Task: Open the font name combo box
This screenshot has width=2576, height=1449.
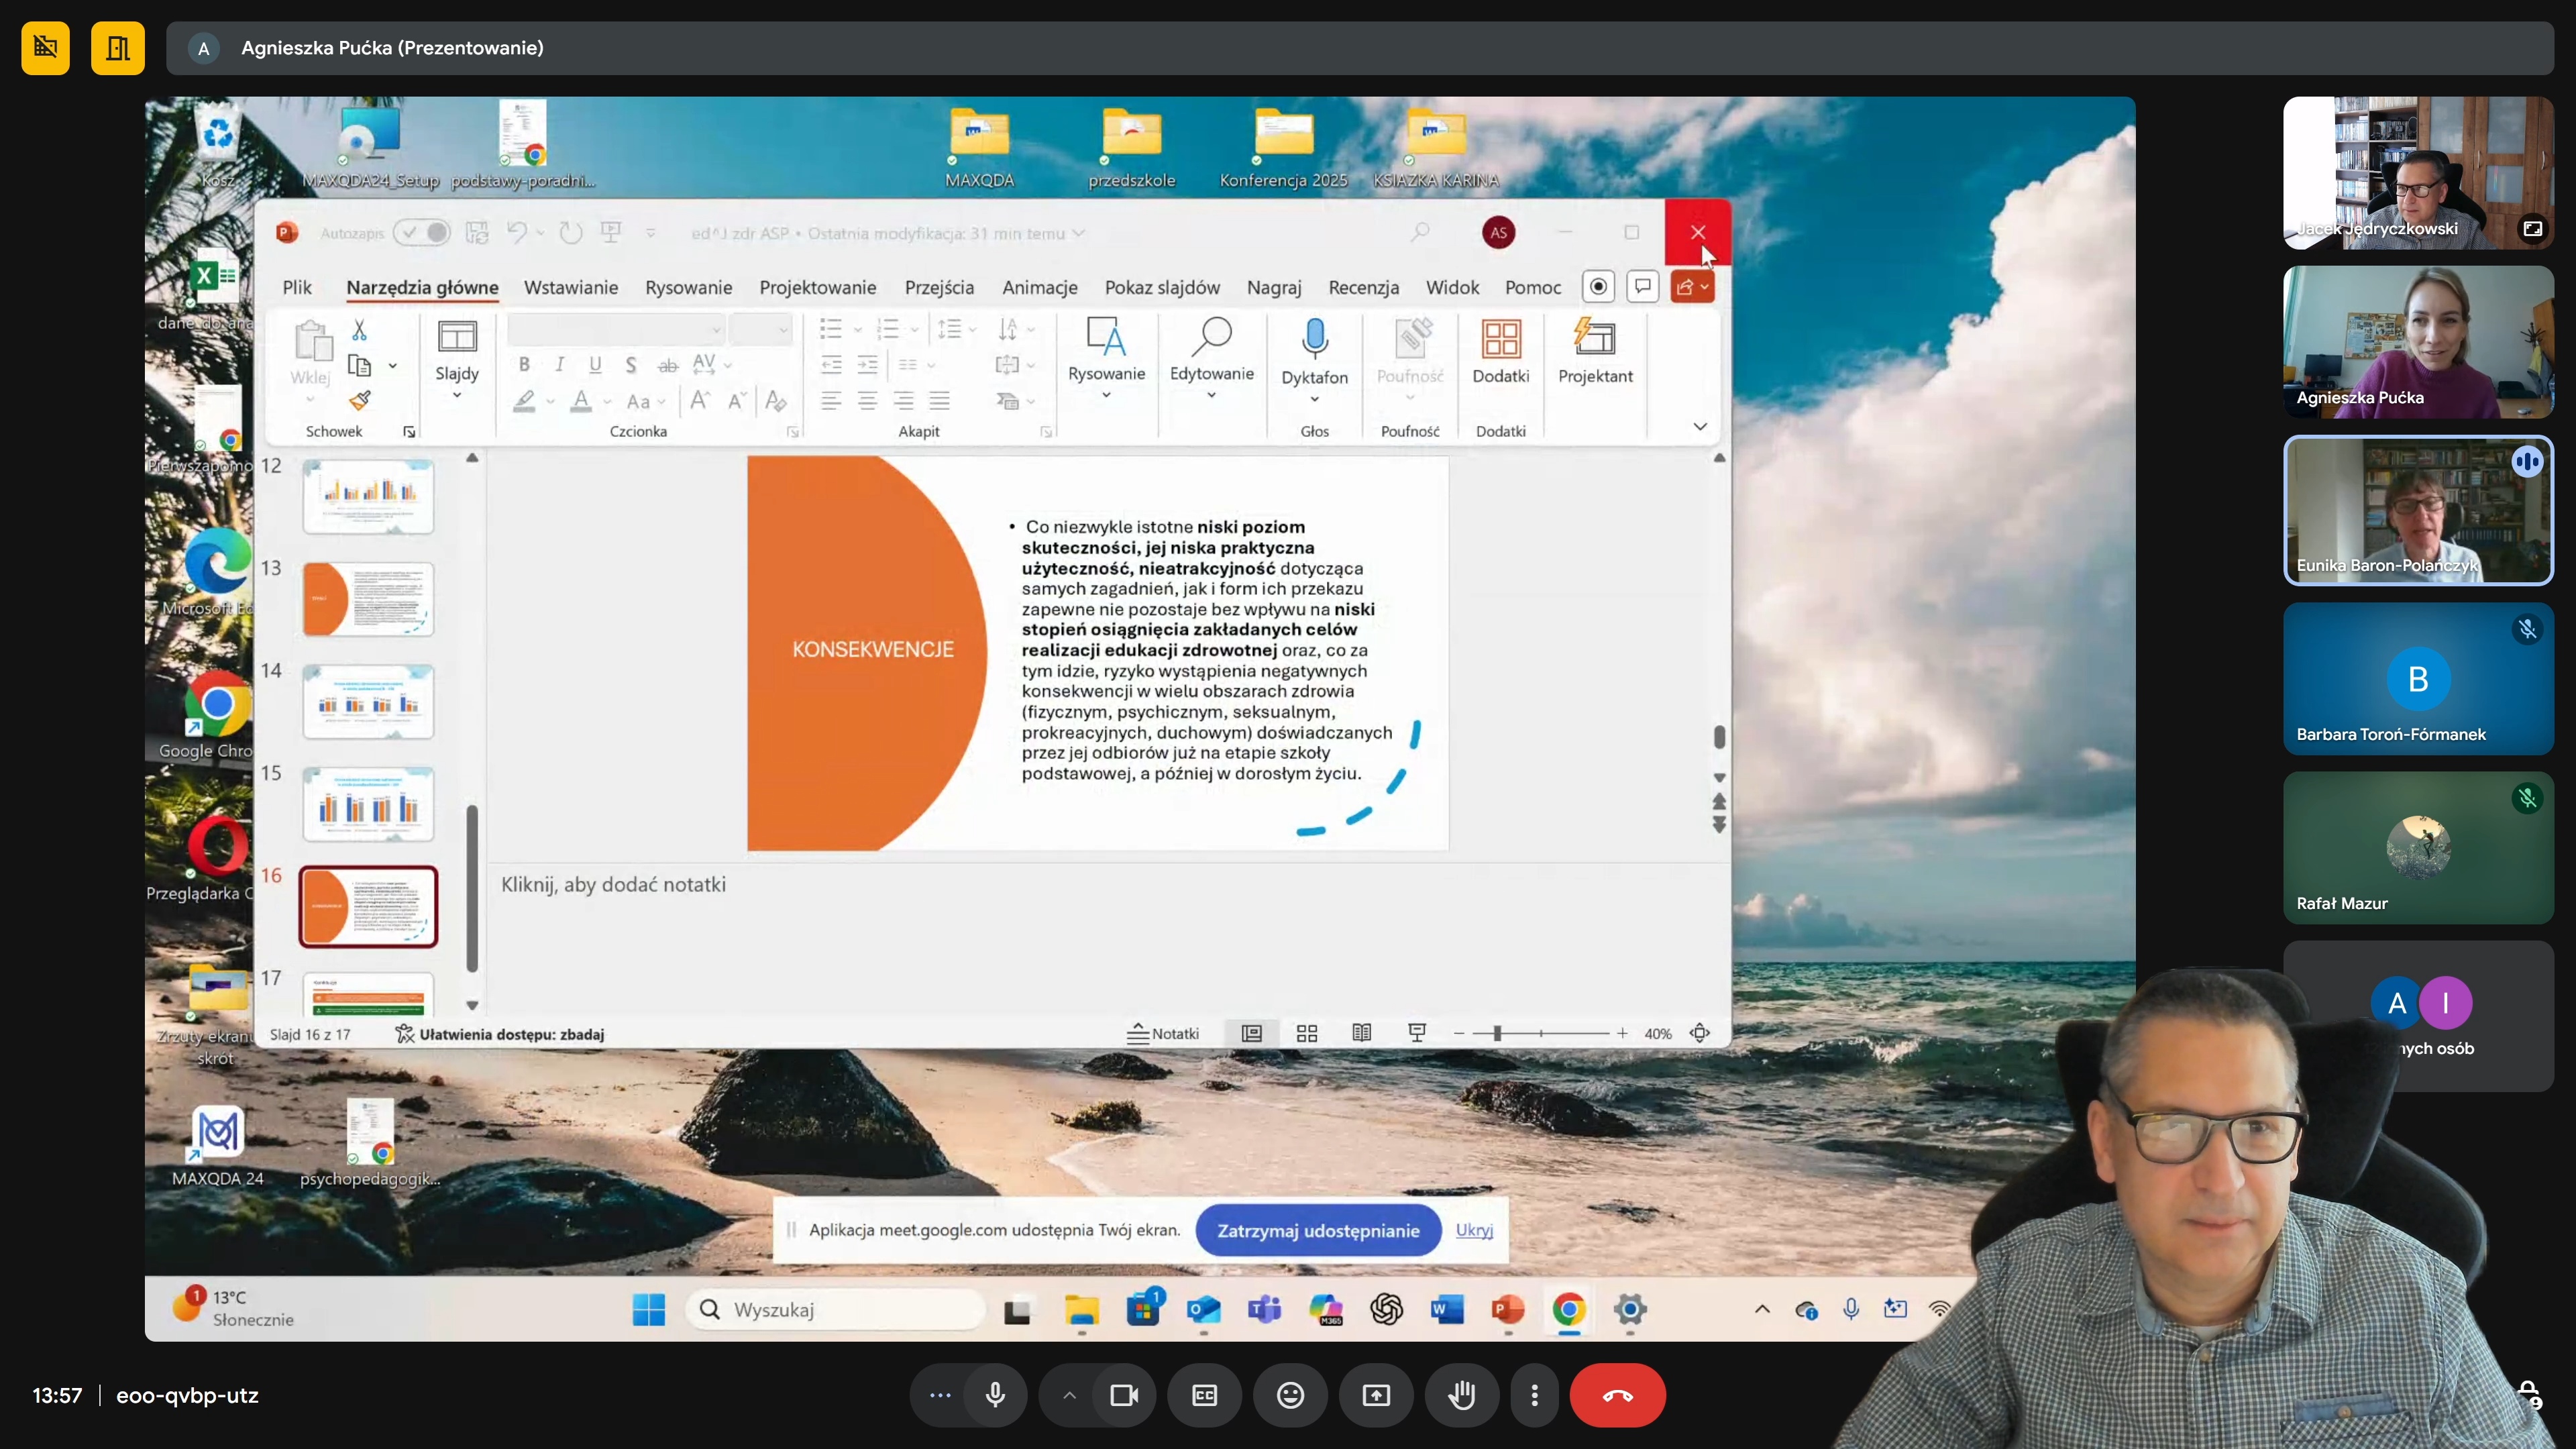Action: [x=615, y=329]
